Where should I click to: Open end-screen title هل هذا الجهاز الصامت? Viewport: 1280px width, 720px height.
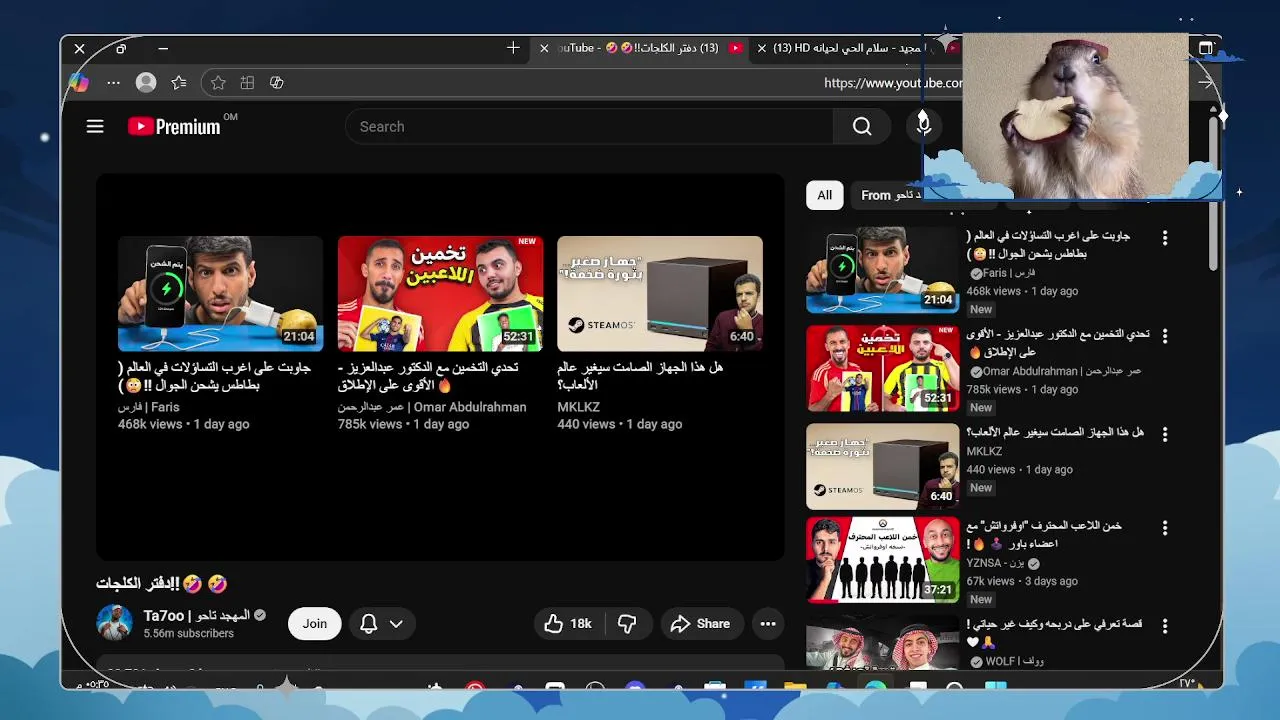click(640, 376)
